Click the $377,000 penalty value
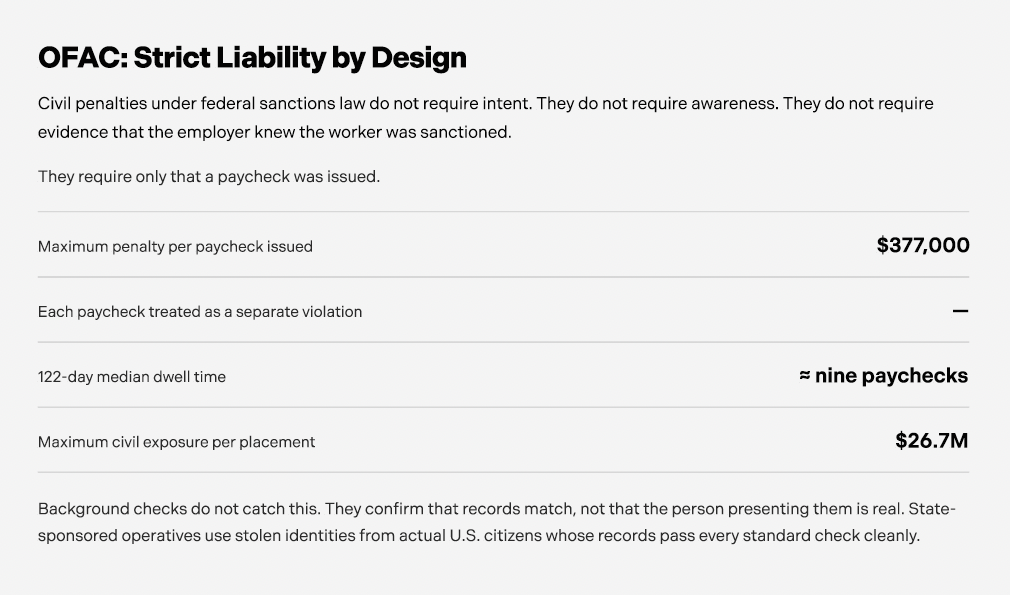The image size is (1010, 595). tap(922, 245)
